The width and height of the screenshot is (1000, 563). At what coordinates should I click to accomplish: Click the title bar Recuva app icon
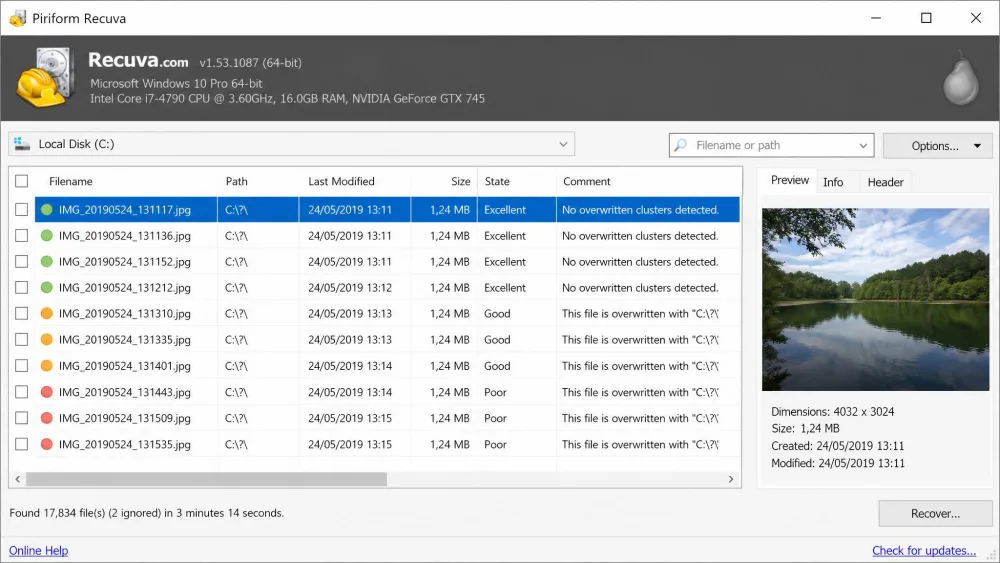[x=17, y=18]
